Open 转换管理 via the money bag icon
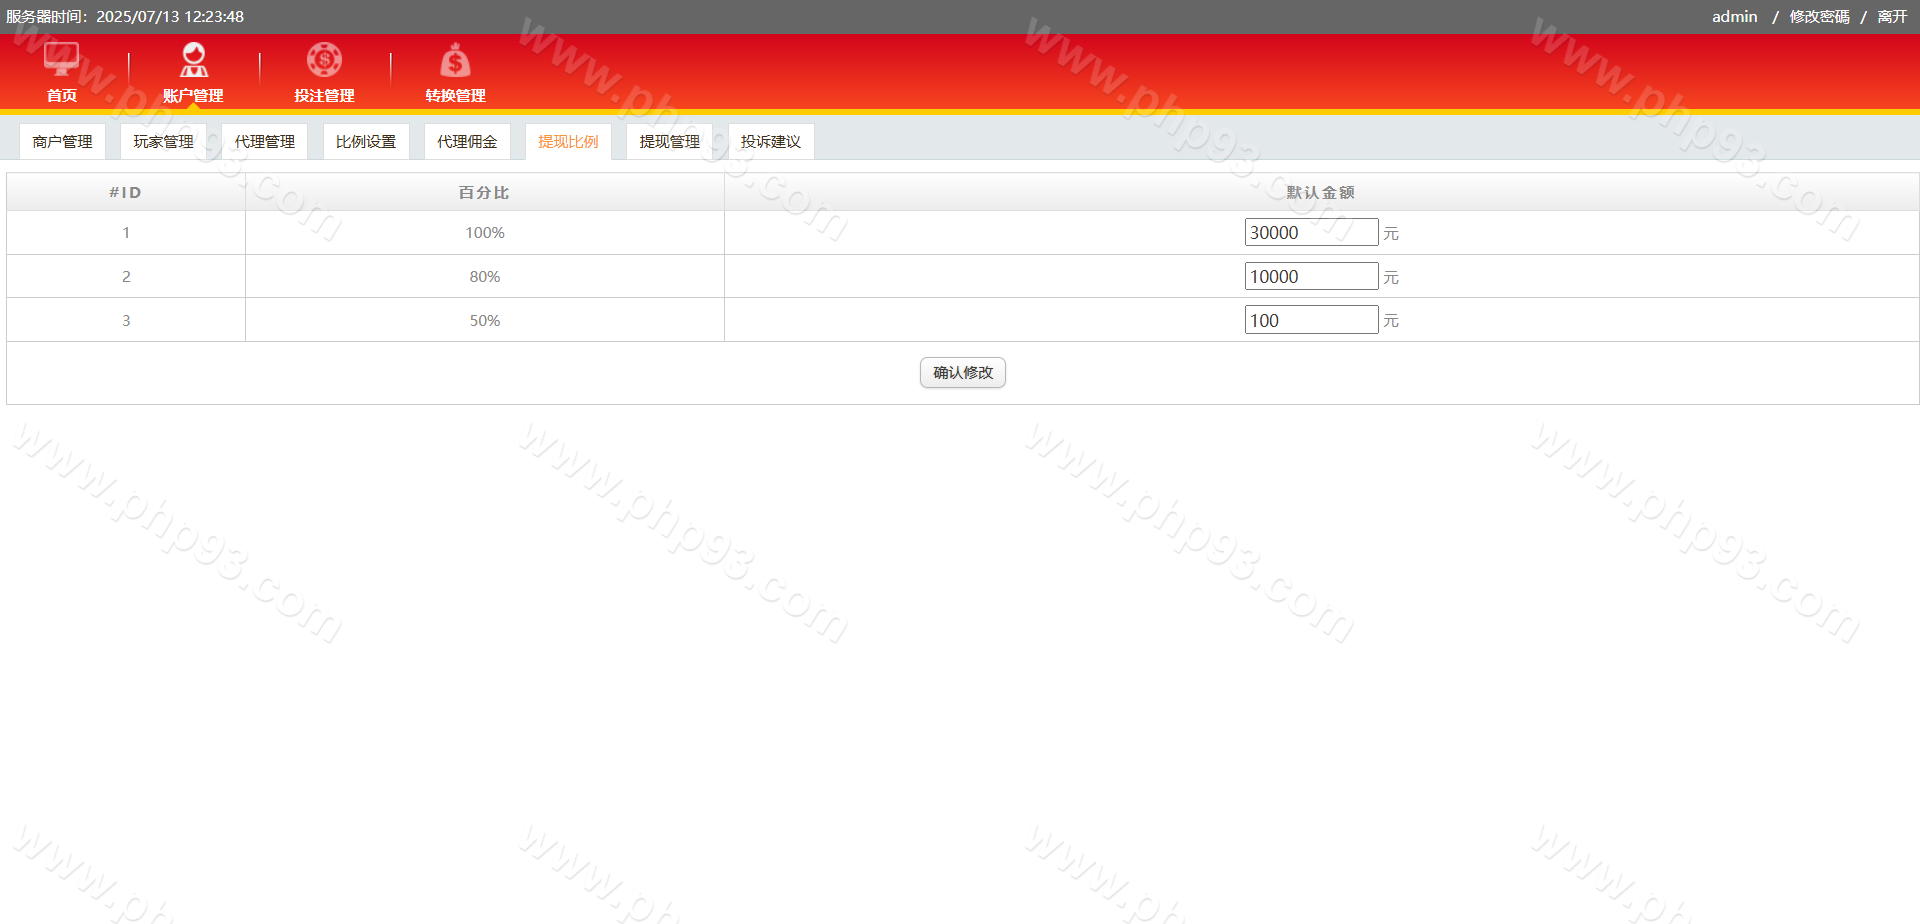The height and width of the screenshot is (924, 1920). click(x=455, y=62)
